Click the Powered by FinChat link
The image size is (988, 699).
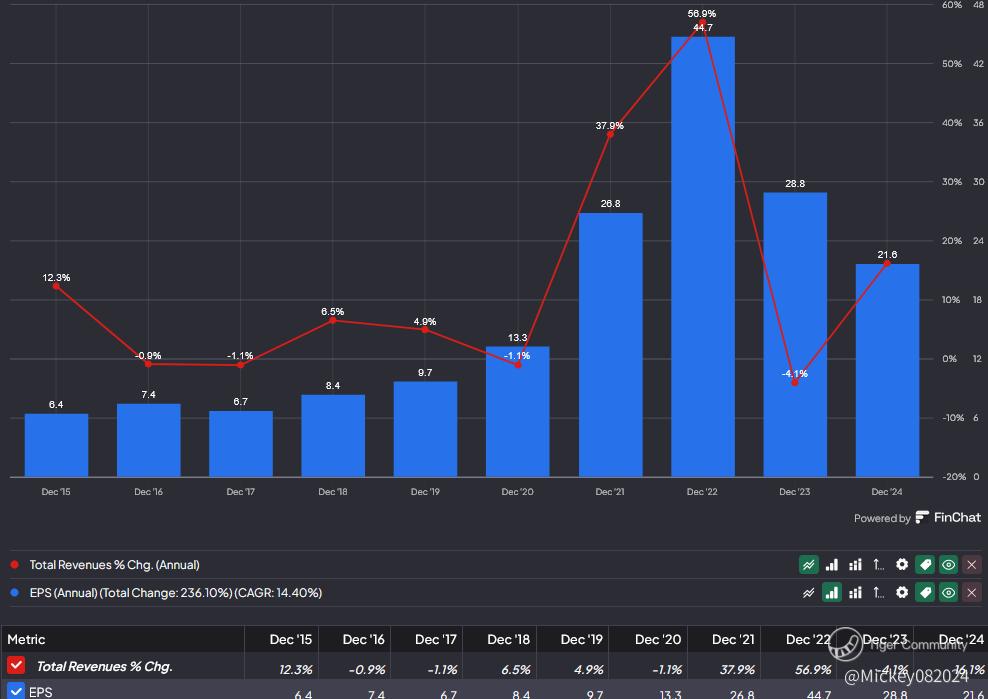pyautogui.click(x=917, y=518)
